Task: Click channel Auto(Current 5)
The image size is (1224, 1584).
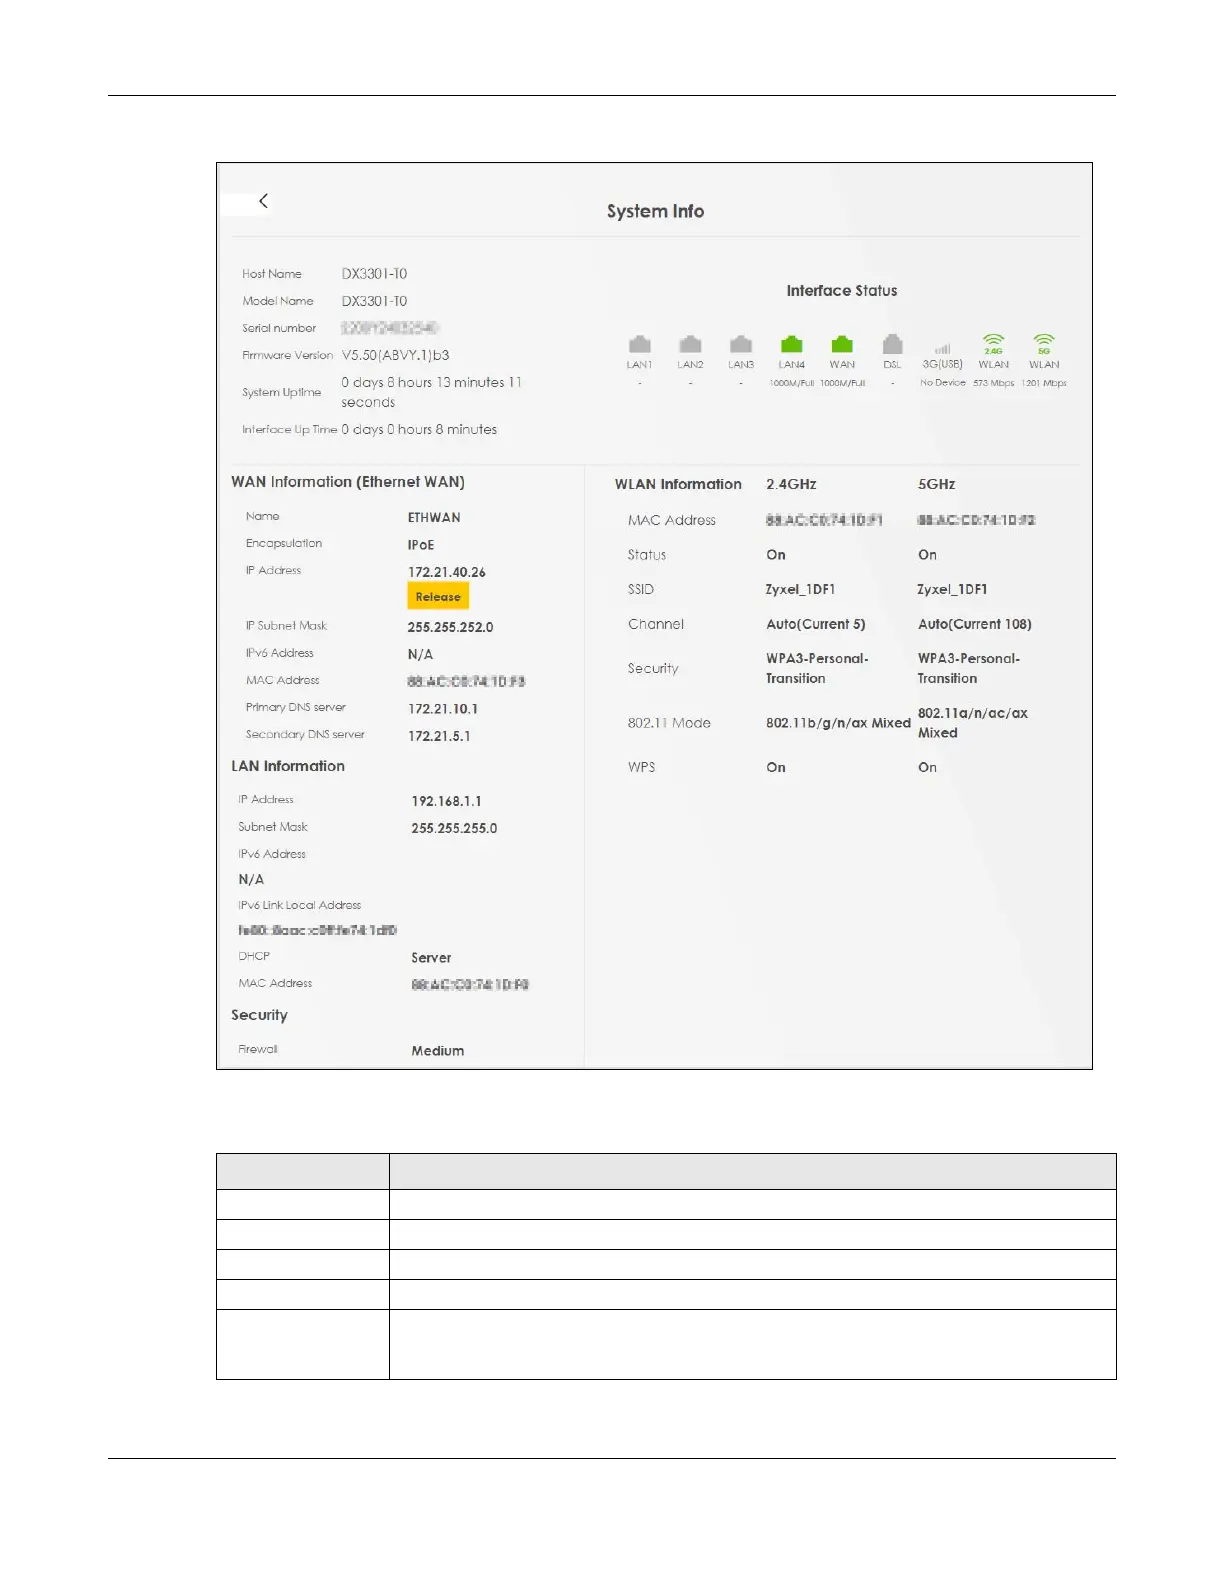Action: pyautogui.click(x=816, y=624)
